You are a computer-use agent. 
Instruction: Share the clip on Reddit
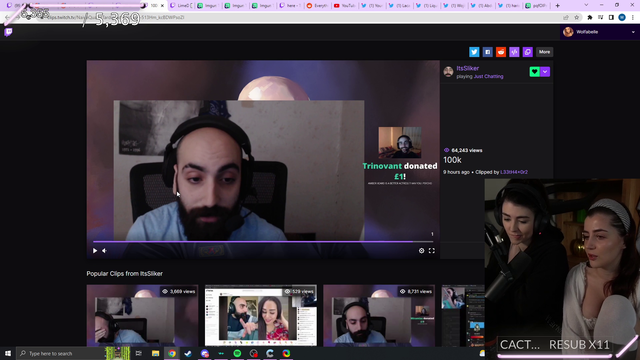pyautogui.click(x=501, y=52)
